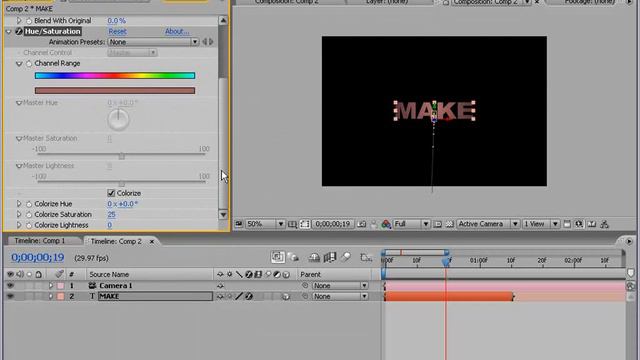Switch to Timeline: Comp 1 tab

click(x=40, y=241)
